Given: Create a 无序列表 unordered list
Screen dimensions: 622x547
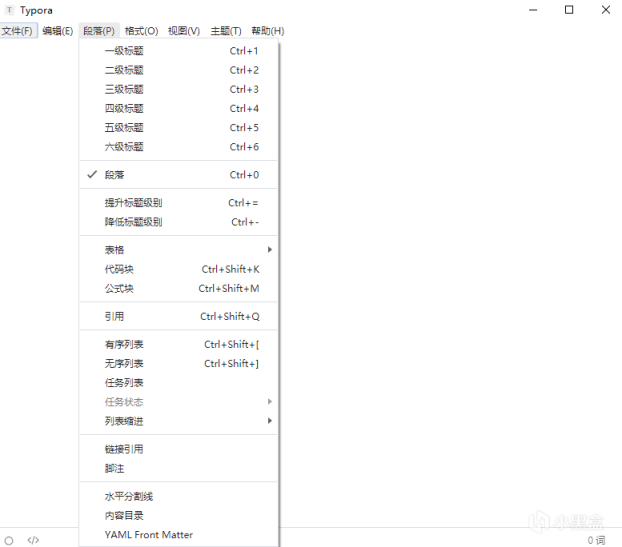Looking at the screenshot, I should tap(179, 363).
